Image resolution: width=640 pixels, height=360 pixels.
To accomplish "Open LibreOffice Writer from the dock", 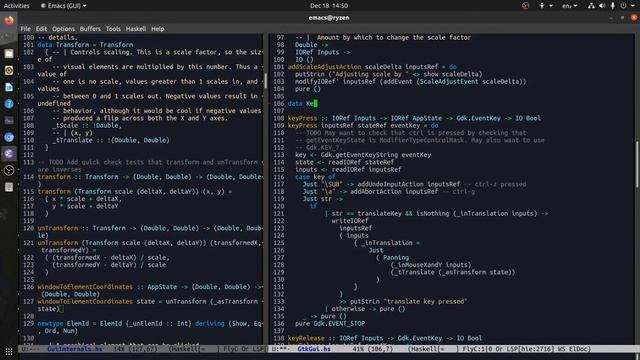I will point(9,87).
